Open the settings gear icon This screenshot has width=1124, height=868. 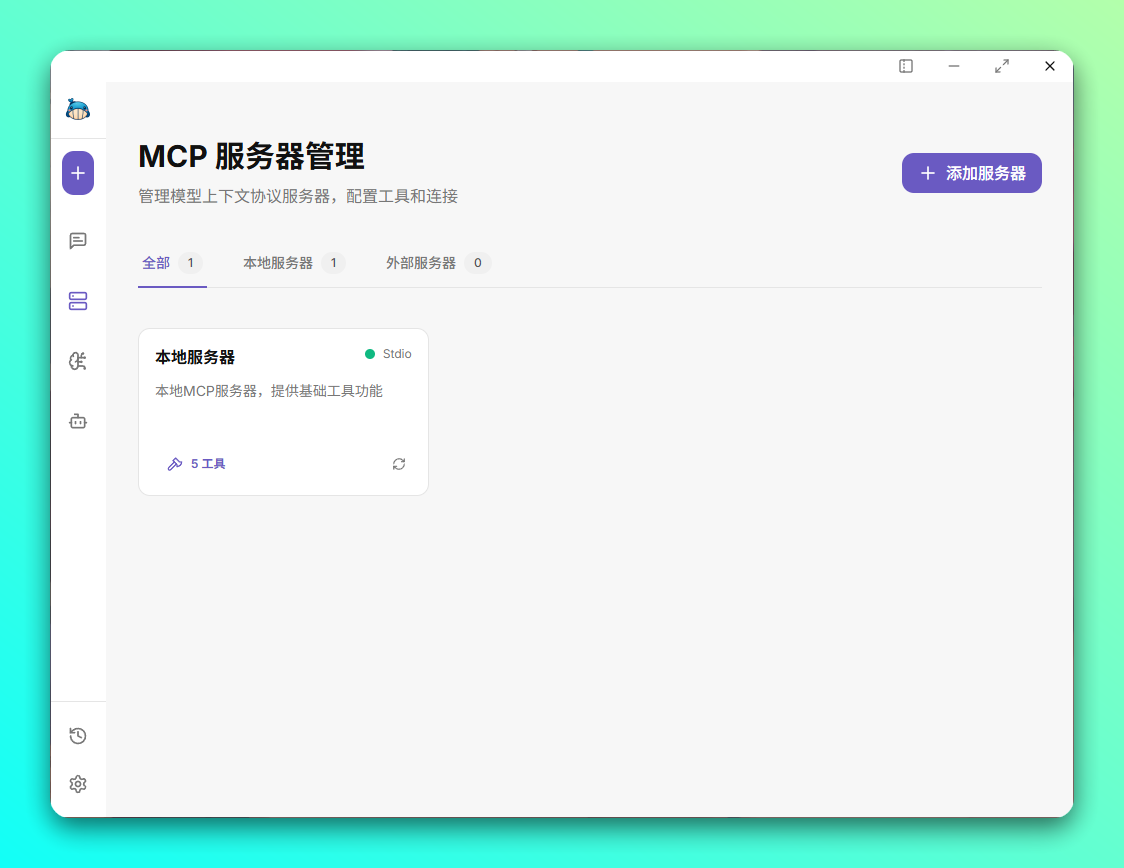(78, 784)
